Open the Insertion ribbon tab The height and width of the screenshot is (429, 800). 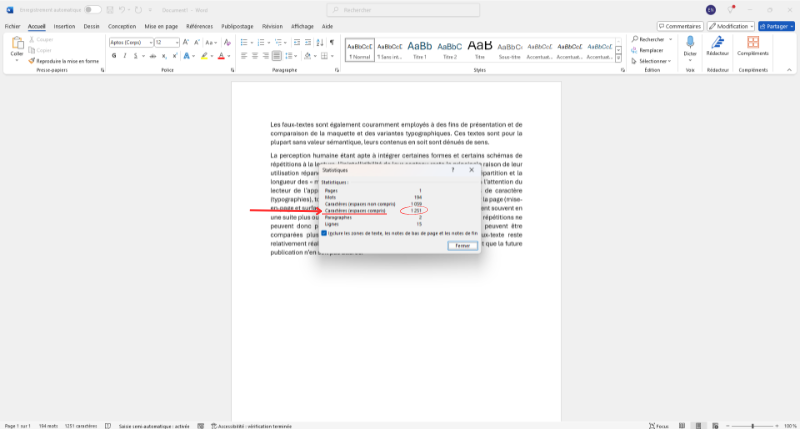point(64,26)
